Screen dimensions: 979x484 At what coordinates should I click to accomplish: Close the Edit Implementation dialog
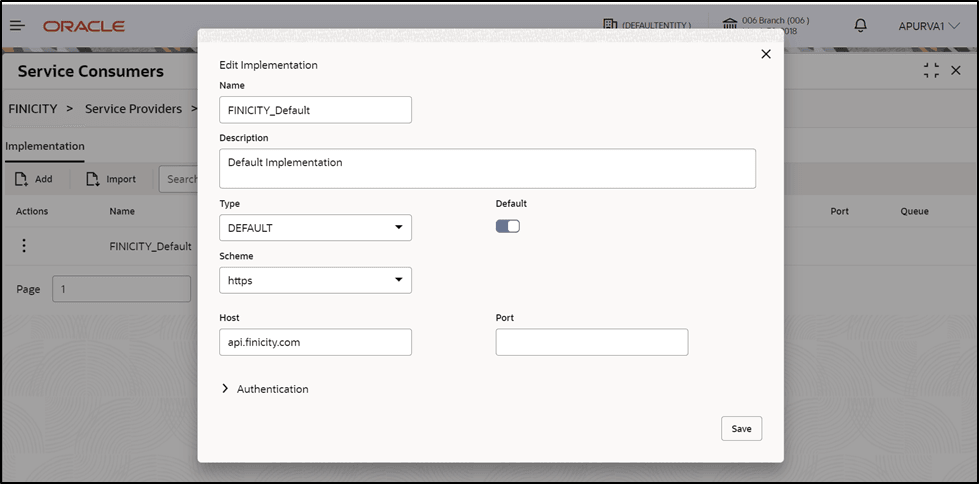pos(766,54)
